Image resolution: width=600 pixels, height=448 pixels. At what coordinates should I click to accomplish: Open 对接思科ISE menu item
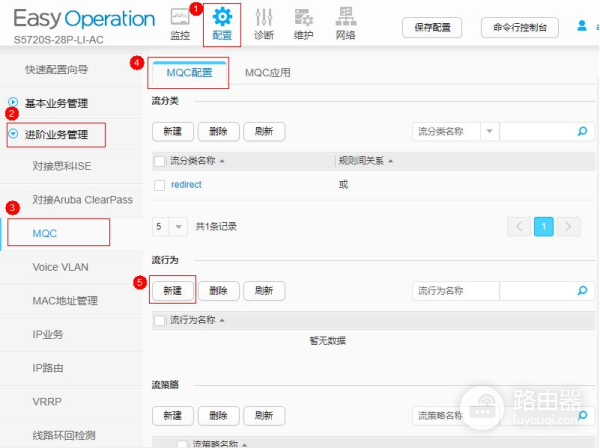[x=62, y=166]
